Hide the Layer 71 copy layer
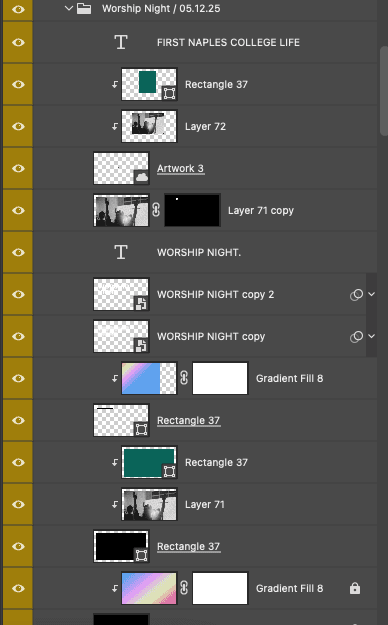This screenshot has width=388, height=625. point(18,210)
